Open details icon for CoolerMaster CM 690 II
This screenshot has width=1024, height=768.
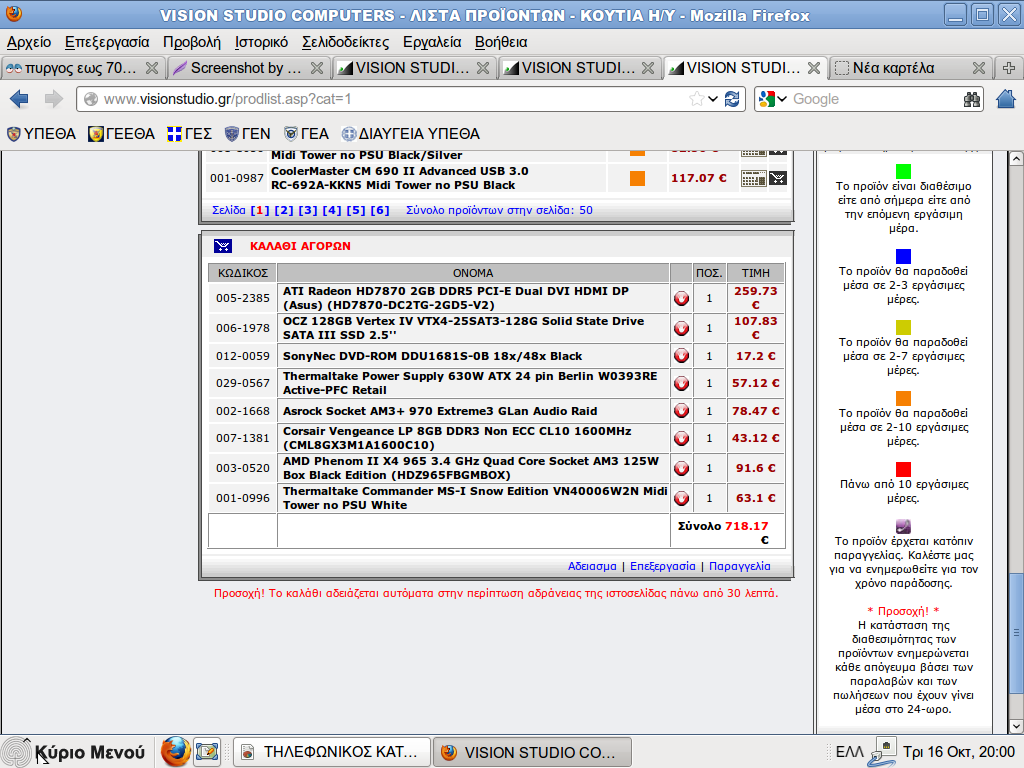[x=753, y=178]
